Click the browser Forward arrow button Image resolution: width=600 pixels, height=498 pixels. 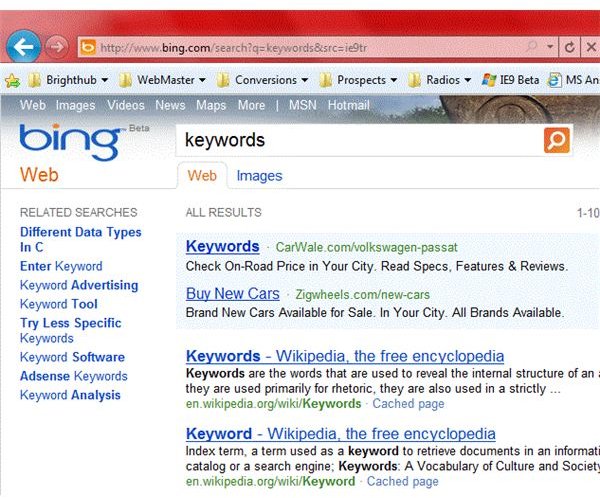57,47
